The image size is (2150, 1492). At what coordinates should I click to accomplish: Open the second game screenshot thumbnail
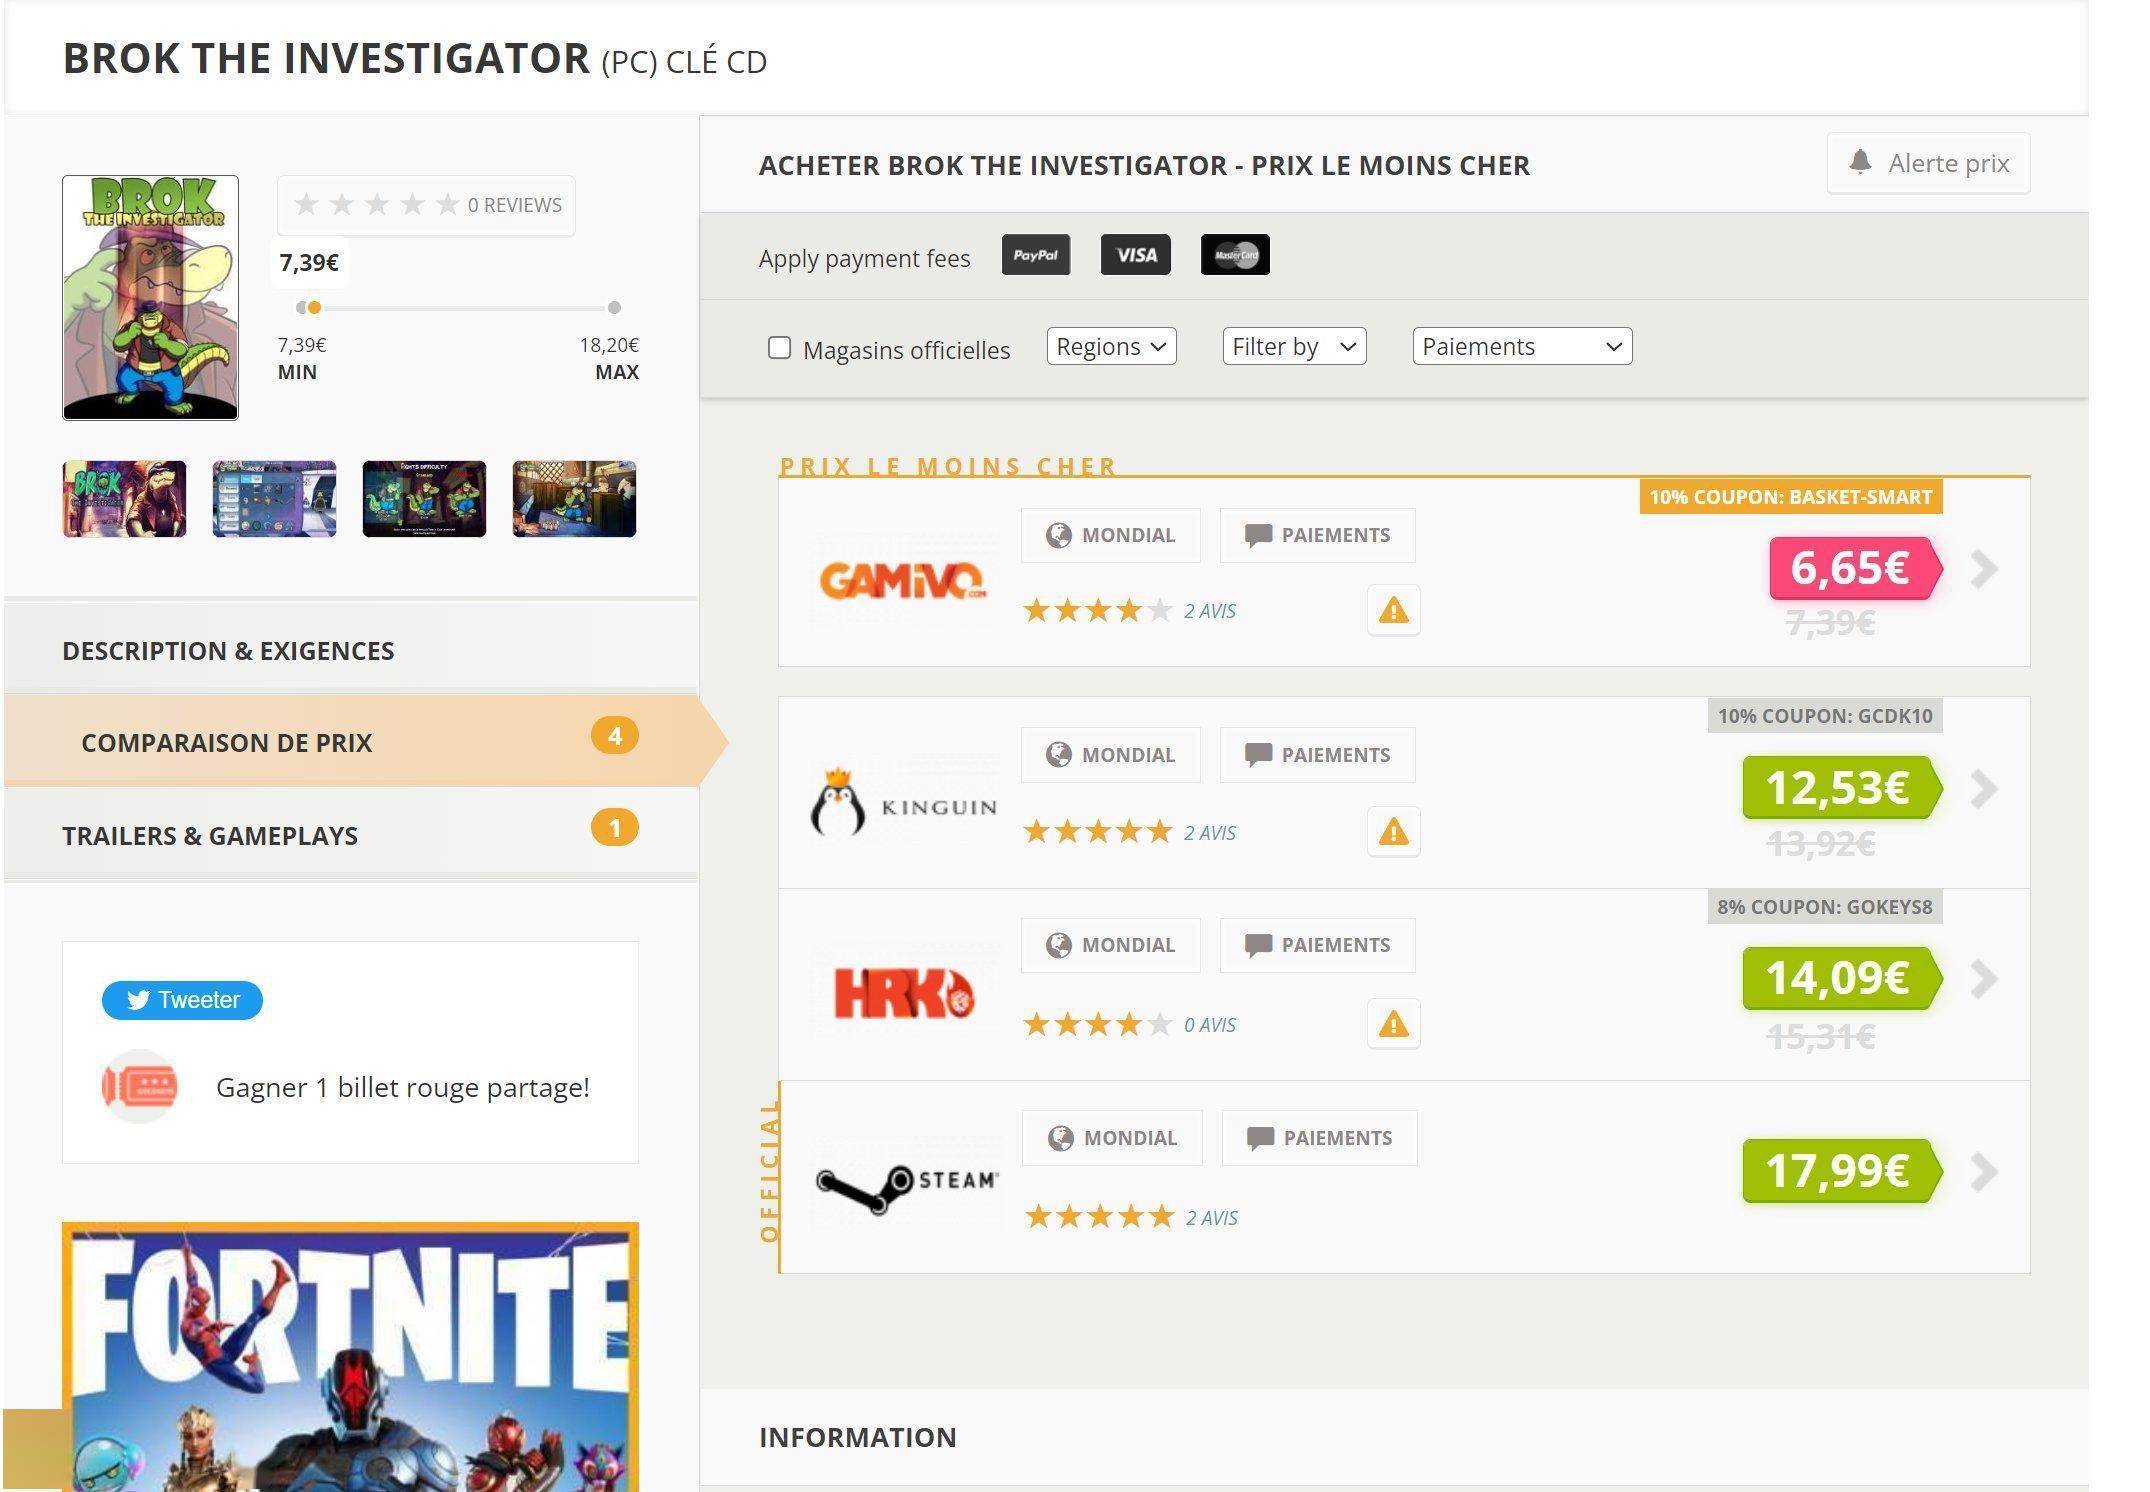(274, 499)
